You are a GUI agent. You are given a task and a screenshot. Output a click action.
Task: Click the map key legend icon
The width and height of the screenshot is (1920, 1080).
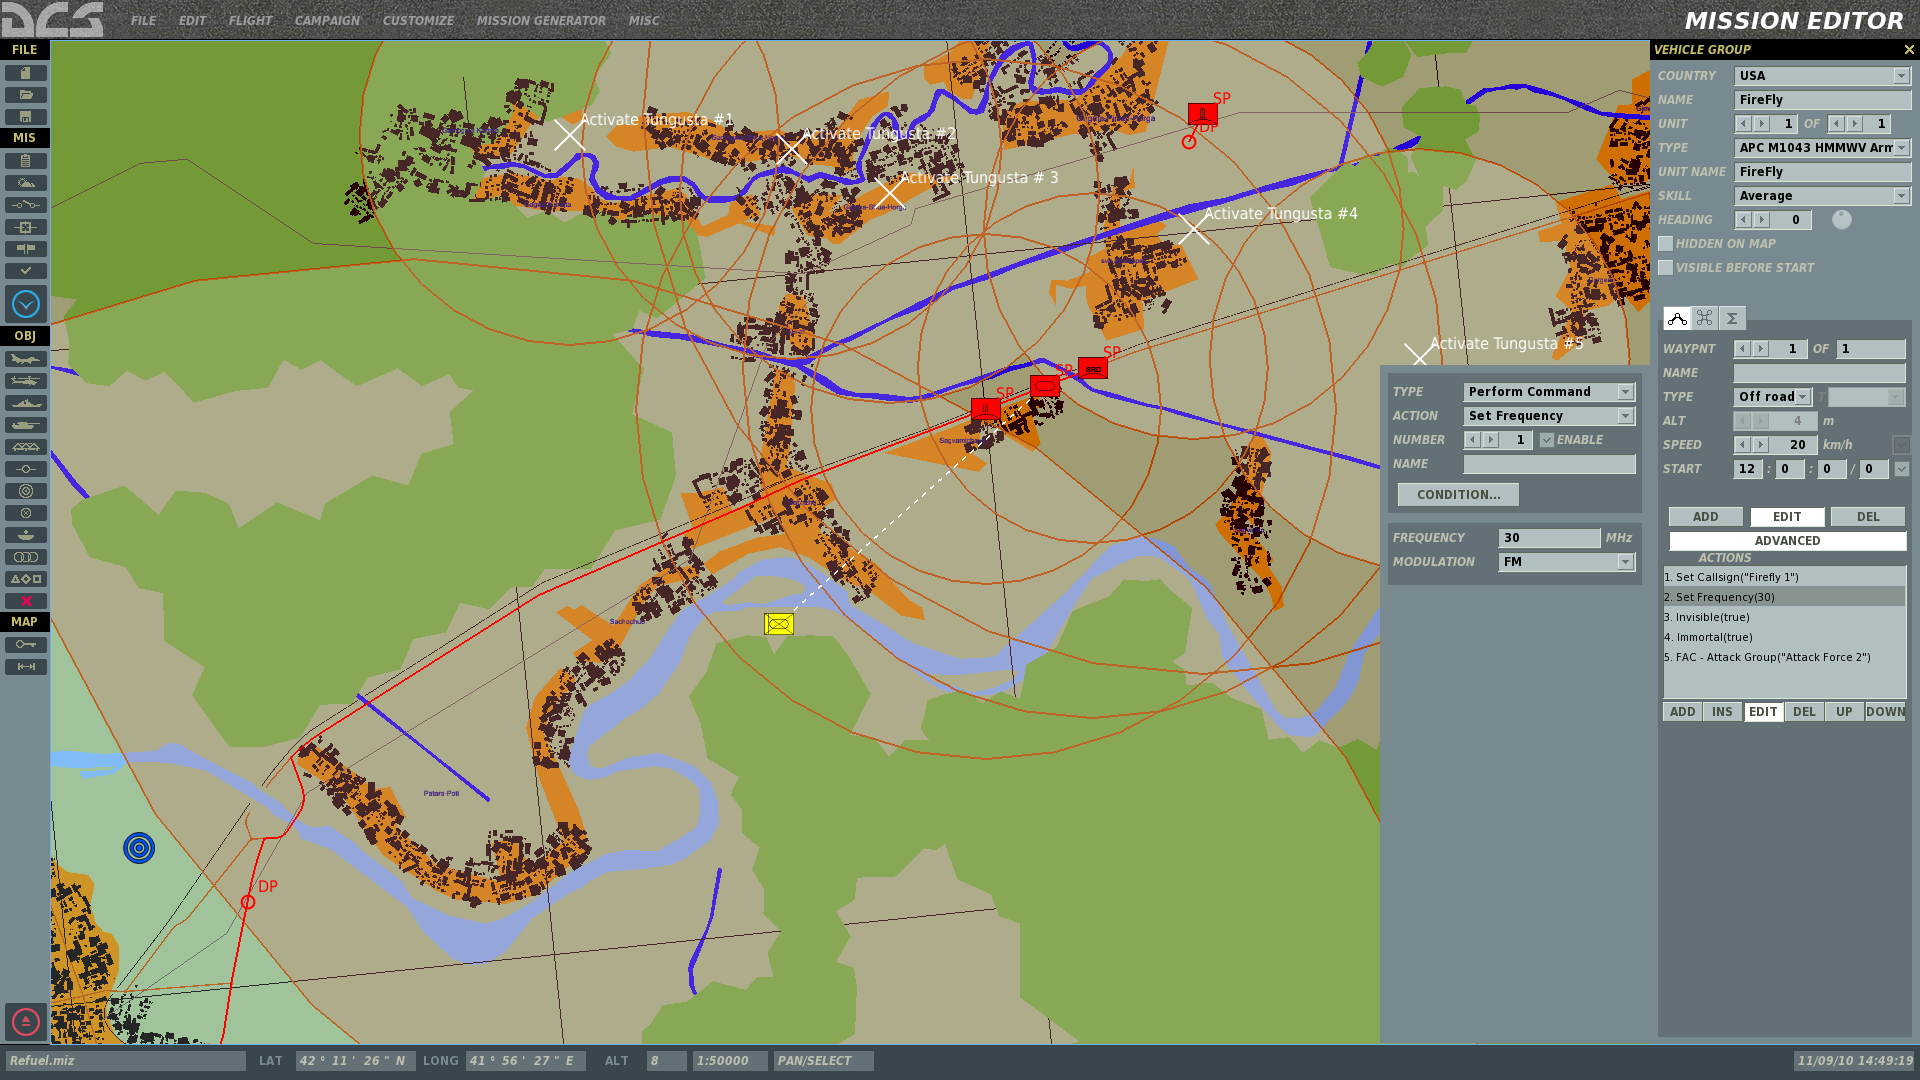[x=26, y=645]
